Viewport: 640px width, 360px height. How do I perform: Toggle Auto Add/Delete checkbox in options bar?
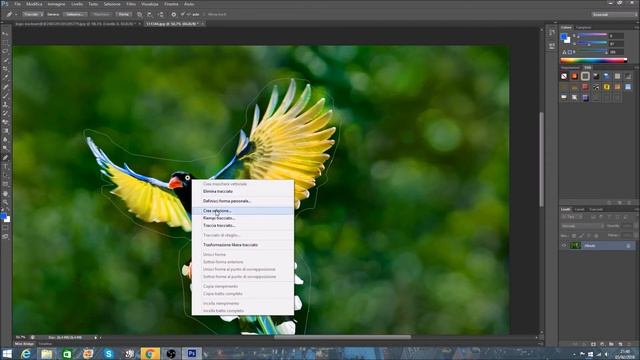[x=184, y=14]
